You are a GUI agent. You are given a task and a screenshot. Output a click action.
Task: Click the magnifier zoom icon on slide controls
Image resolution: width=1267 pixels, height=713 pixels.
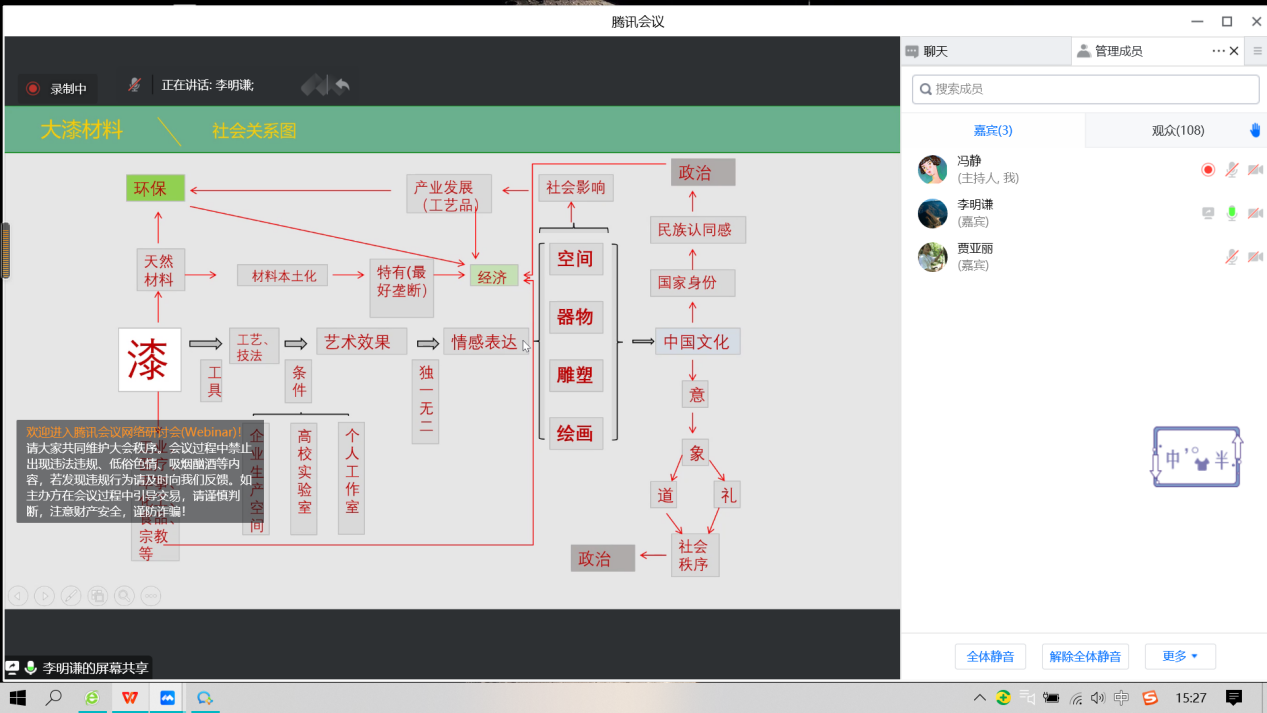pos(124,596)
